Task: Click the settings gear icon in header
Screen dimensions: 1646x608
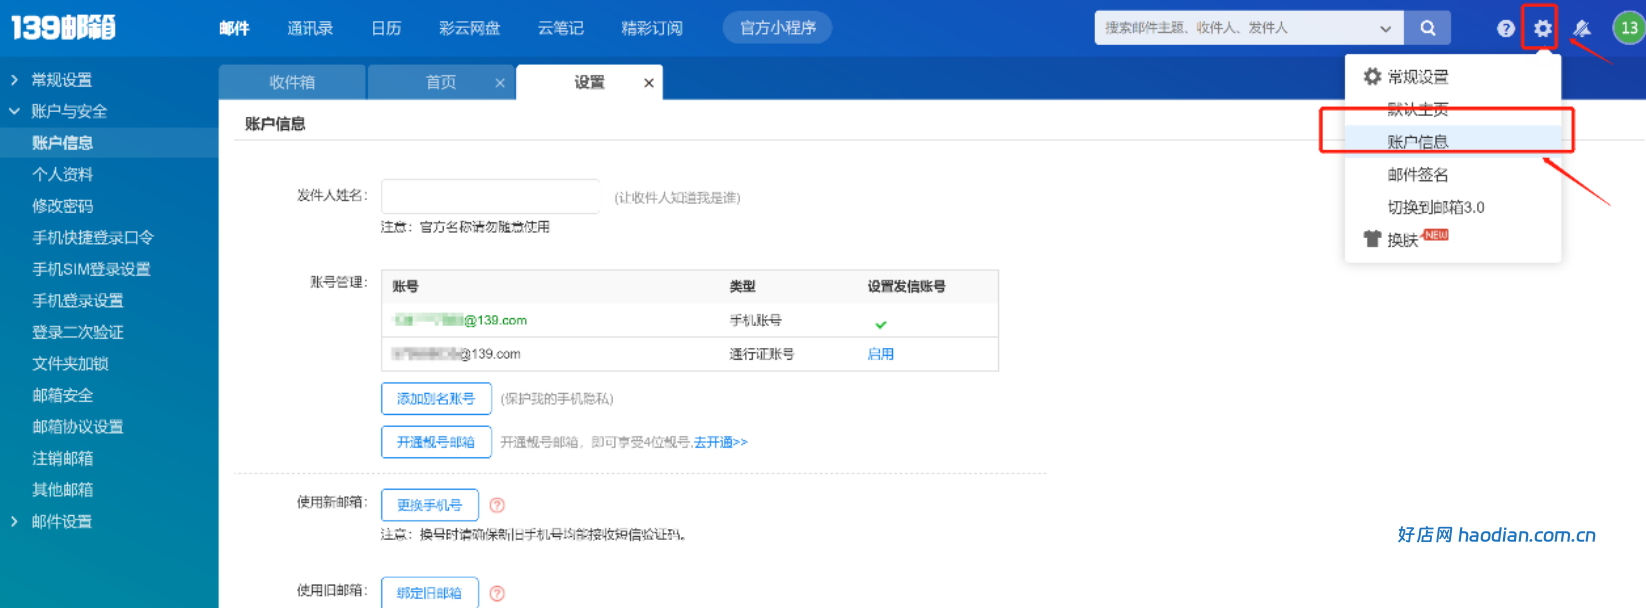Action: coord(1542,28)
